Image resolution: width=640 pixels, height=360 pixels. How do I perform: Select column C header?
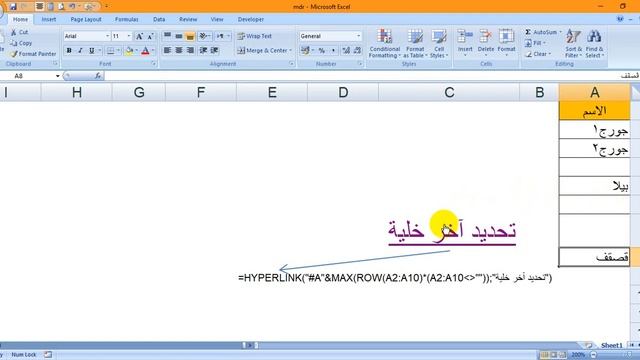449,93
